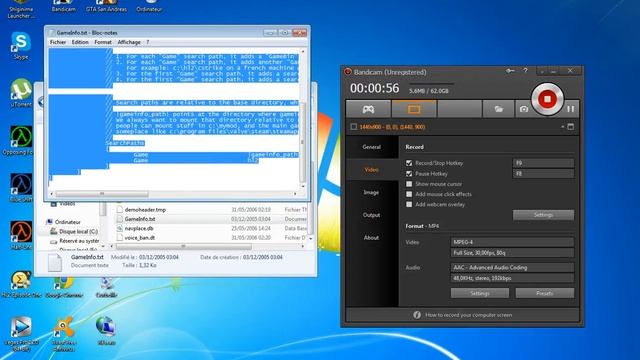This screenshot has height=360, width=640.
Task: Open Bandicam output folder icon
Action: (x=498, y=109)
